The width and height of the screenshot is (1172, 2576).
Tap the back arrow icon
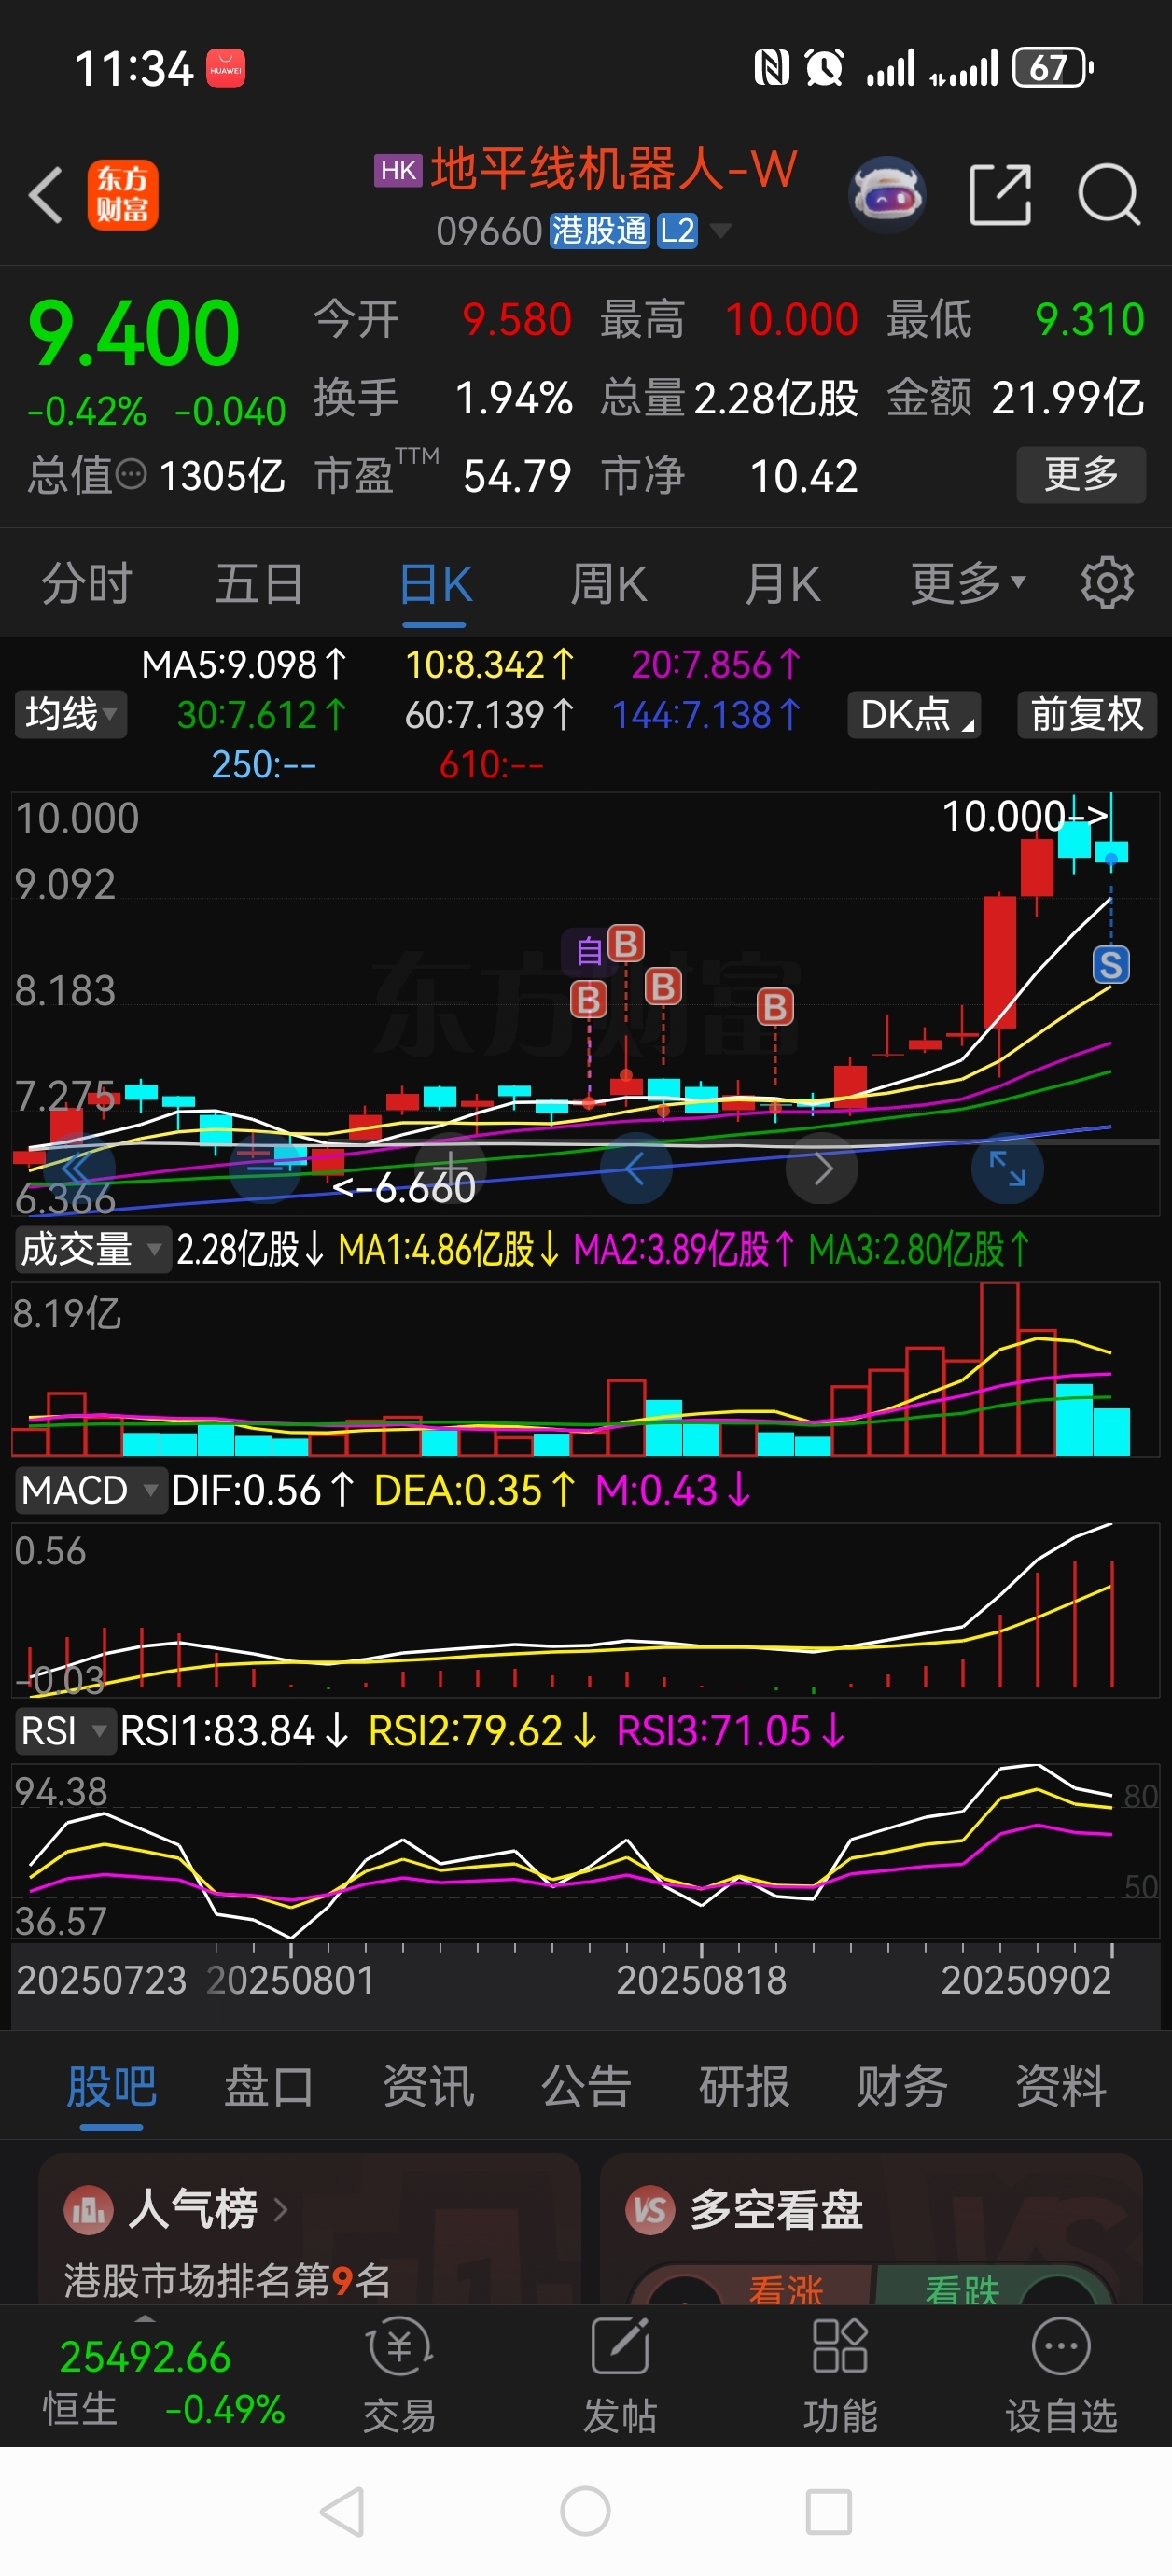pyautogui.click(x=47, y=194)
